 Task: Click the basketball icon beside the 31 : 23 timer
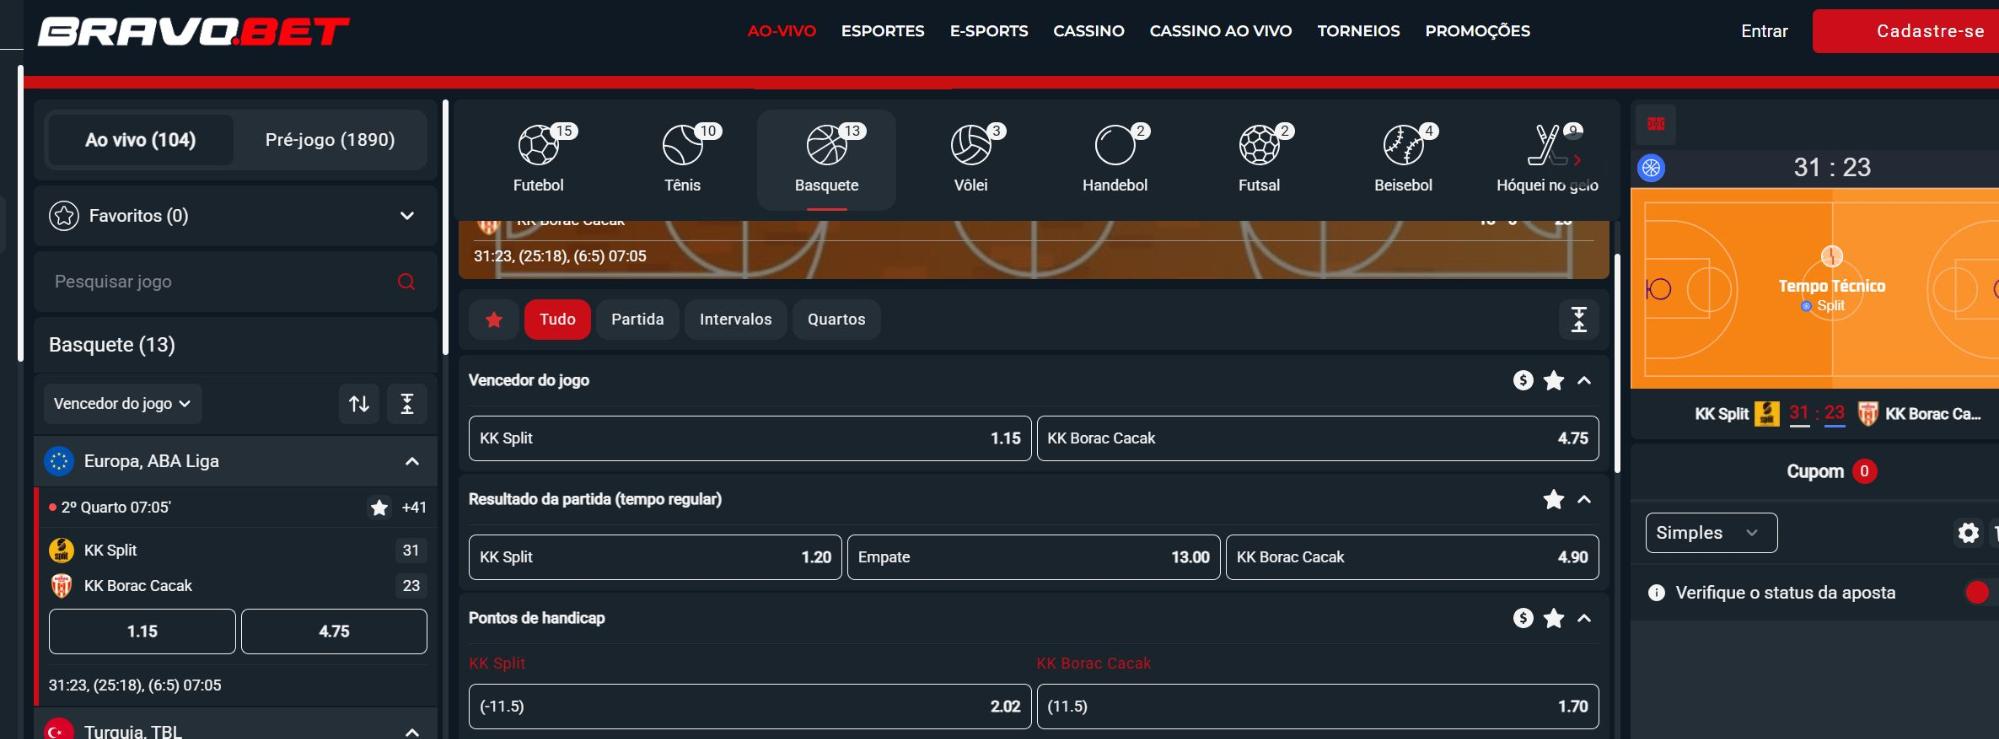1651,168
